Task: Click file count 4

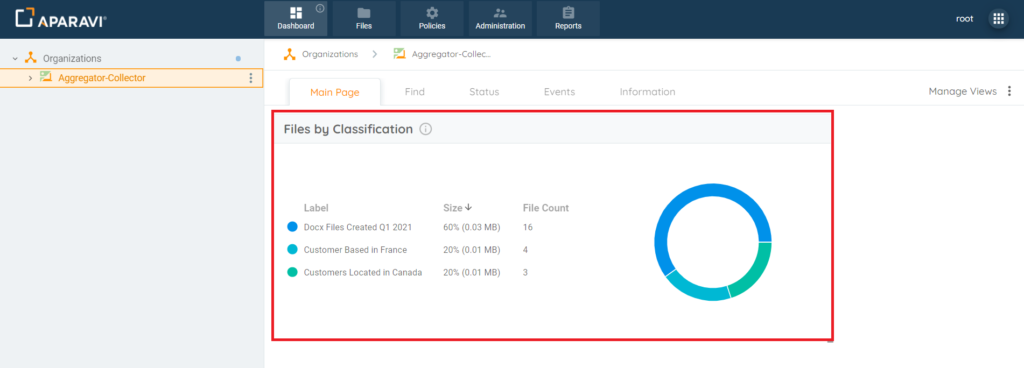Action: click(x=525, y=249)
